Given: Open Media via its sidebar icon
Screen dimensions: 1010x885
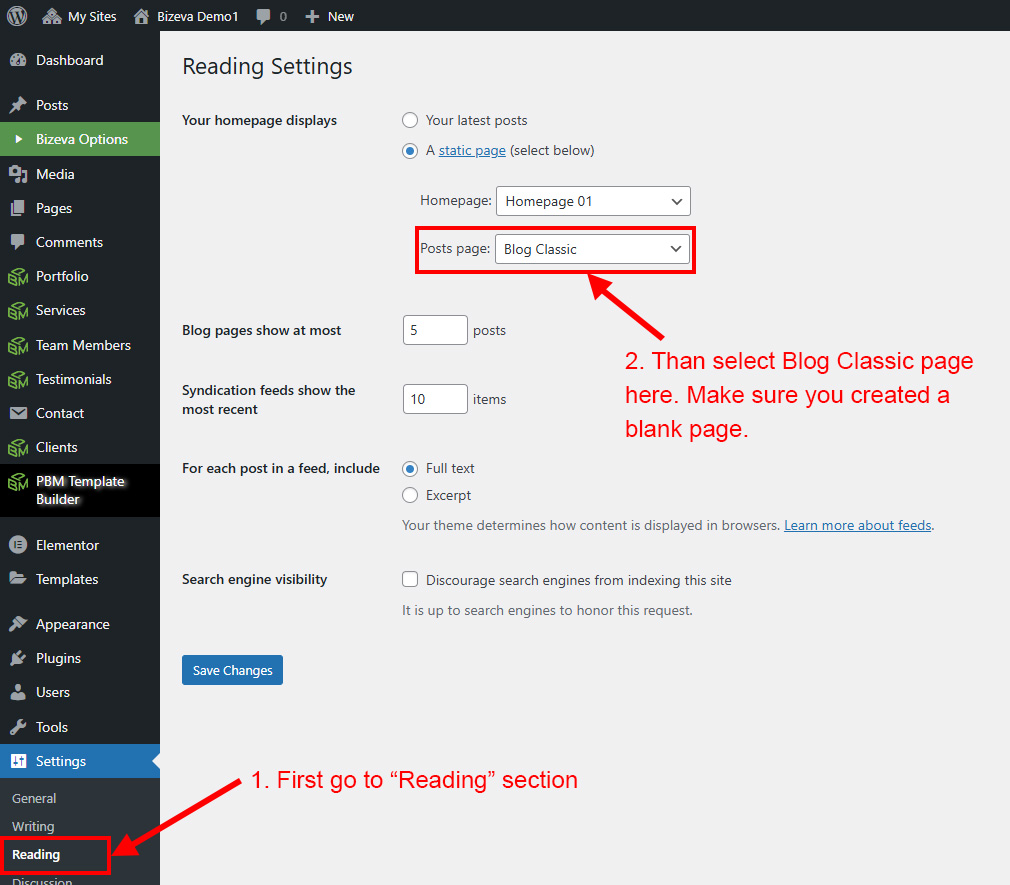Looking at the screenshot, I should click(x=18, y=174).
